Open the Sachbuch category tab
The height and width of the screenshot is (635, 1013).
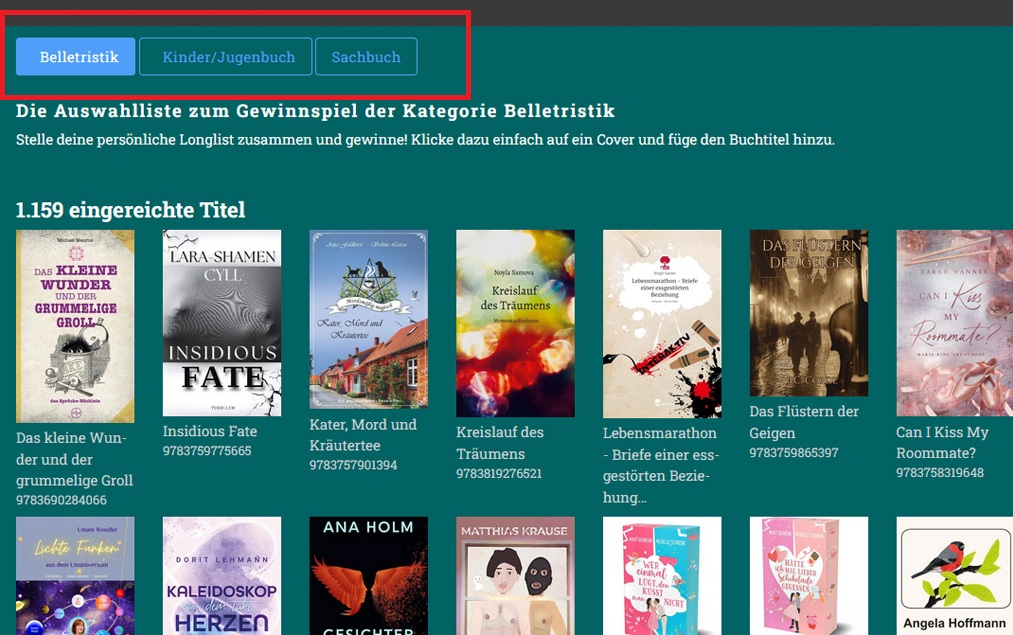366,56
